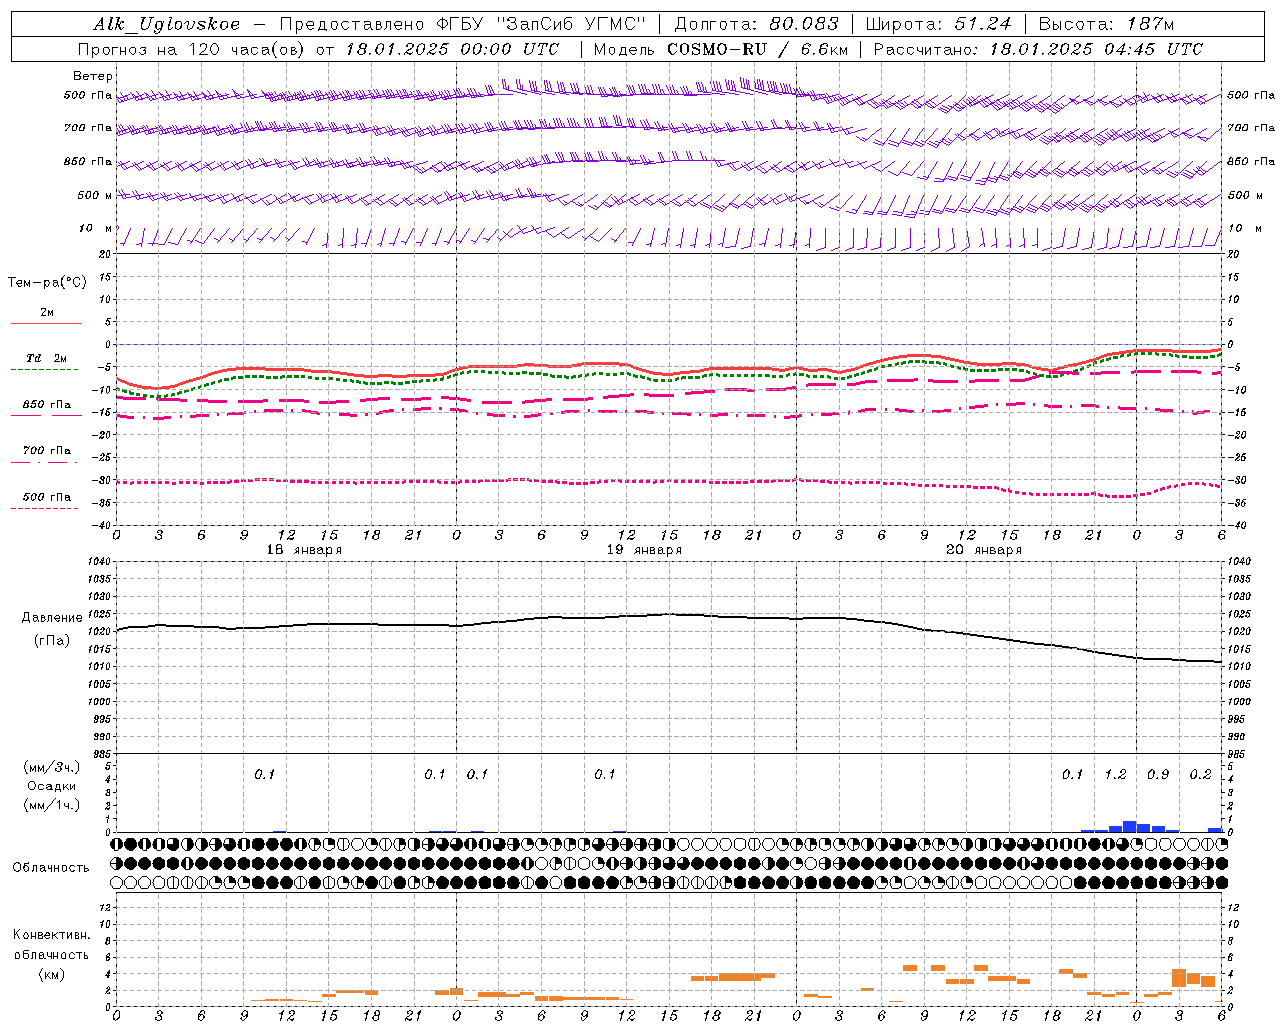Click the 19 января date label
The width and height of the screenshot is (1280, 1024).
644,550
